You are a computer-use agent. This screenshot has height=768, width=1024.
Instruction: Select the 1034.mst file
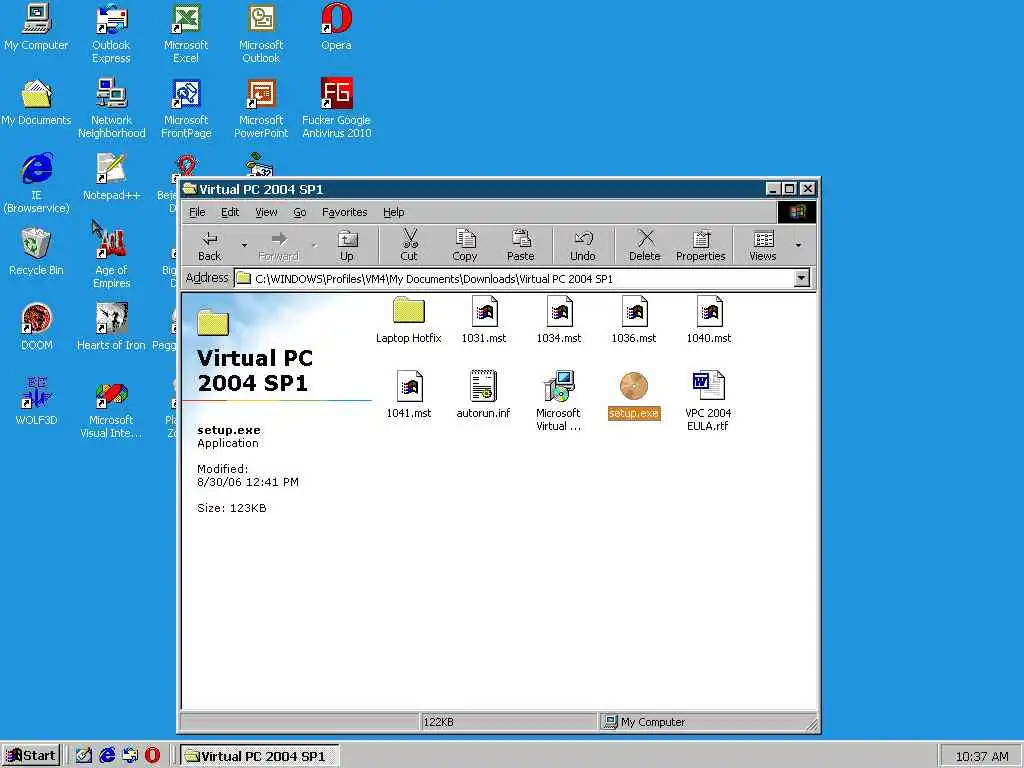pyautogui.click(x=559, y=319)
